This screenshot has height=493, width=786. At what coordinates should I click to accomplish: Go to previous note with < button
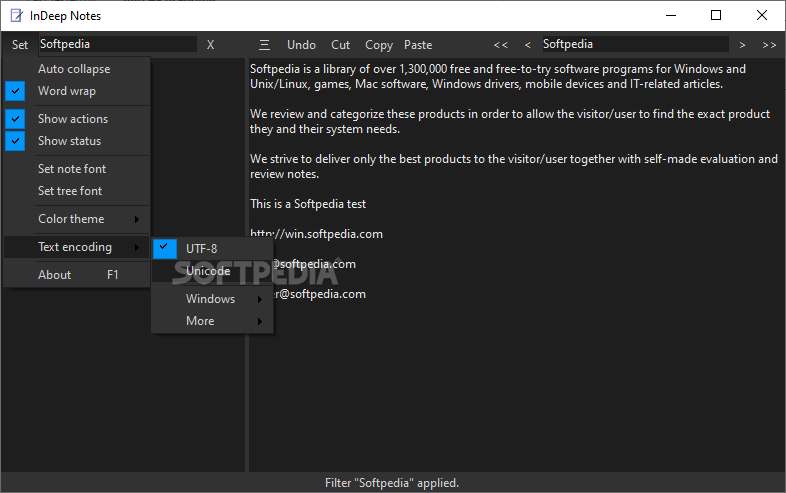pos(527,45)
